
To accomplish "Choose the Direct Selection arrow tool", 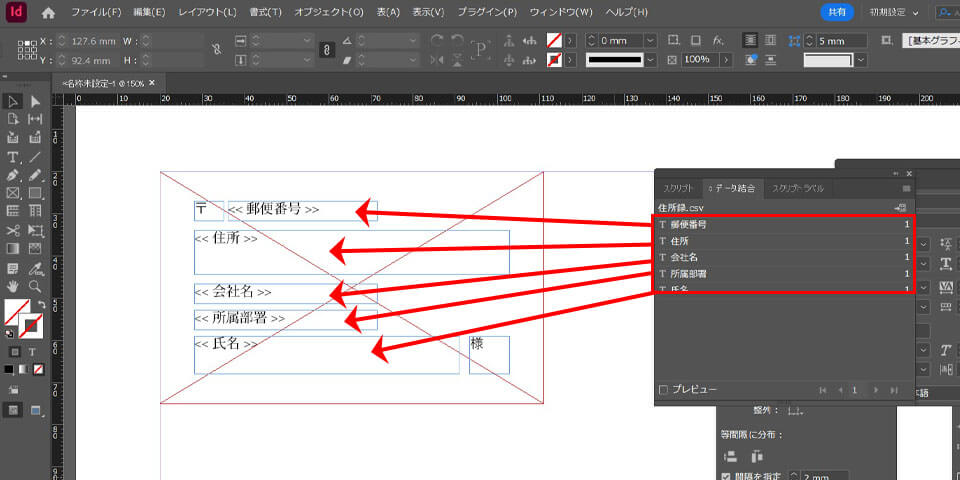I will pos(35,101).
